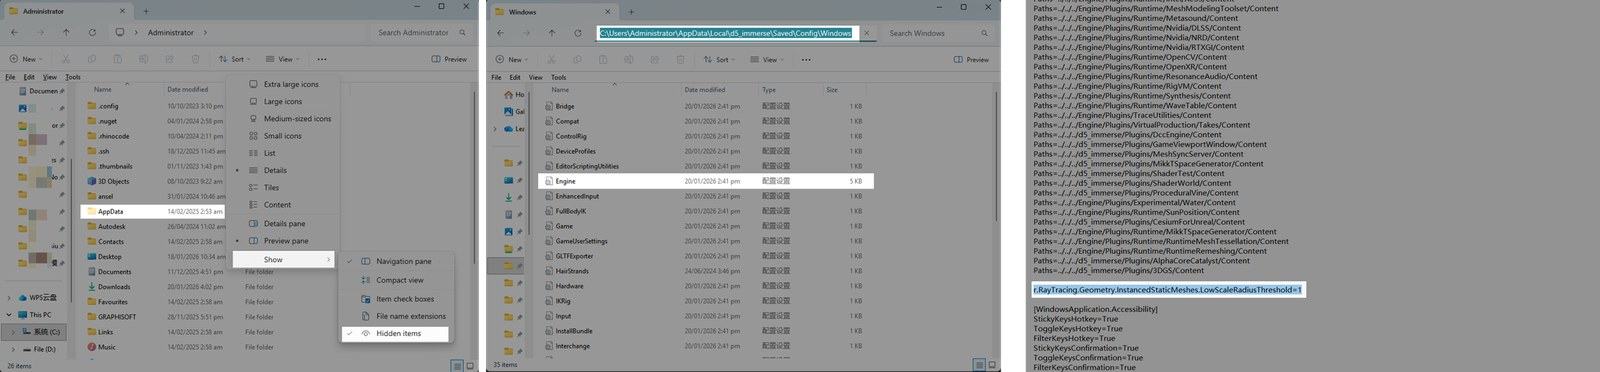Click the Engine config file icon
This screenshot has height=372, width=1600.
(x=549, y=181)
